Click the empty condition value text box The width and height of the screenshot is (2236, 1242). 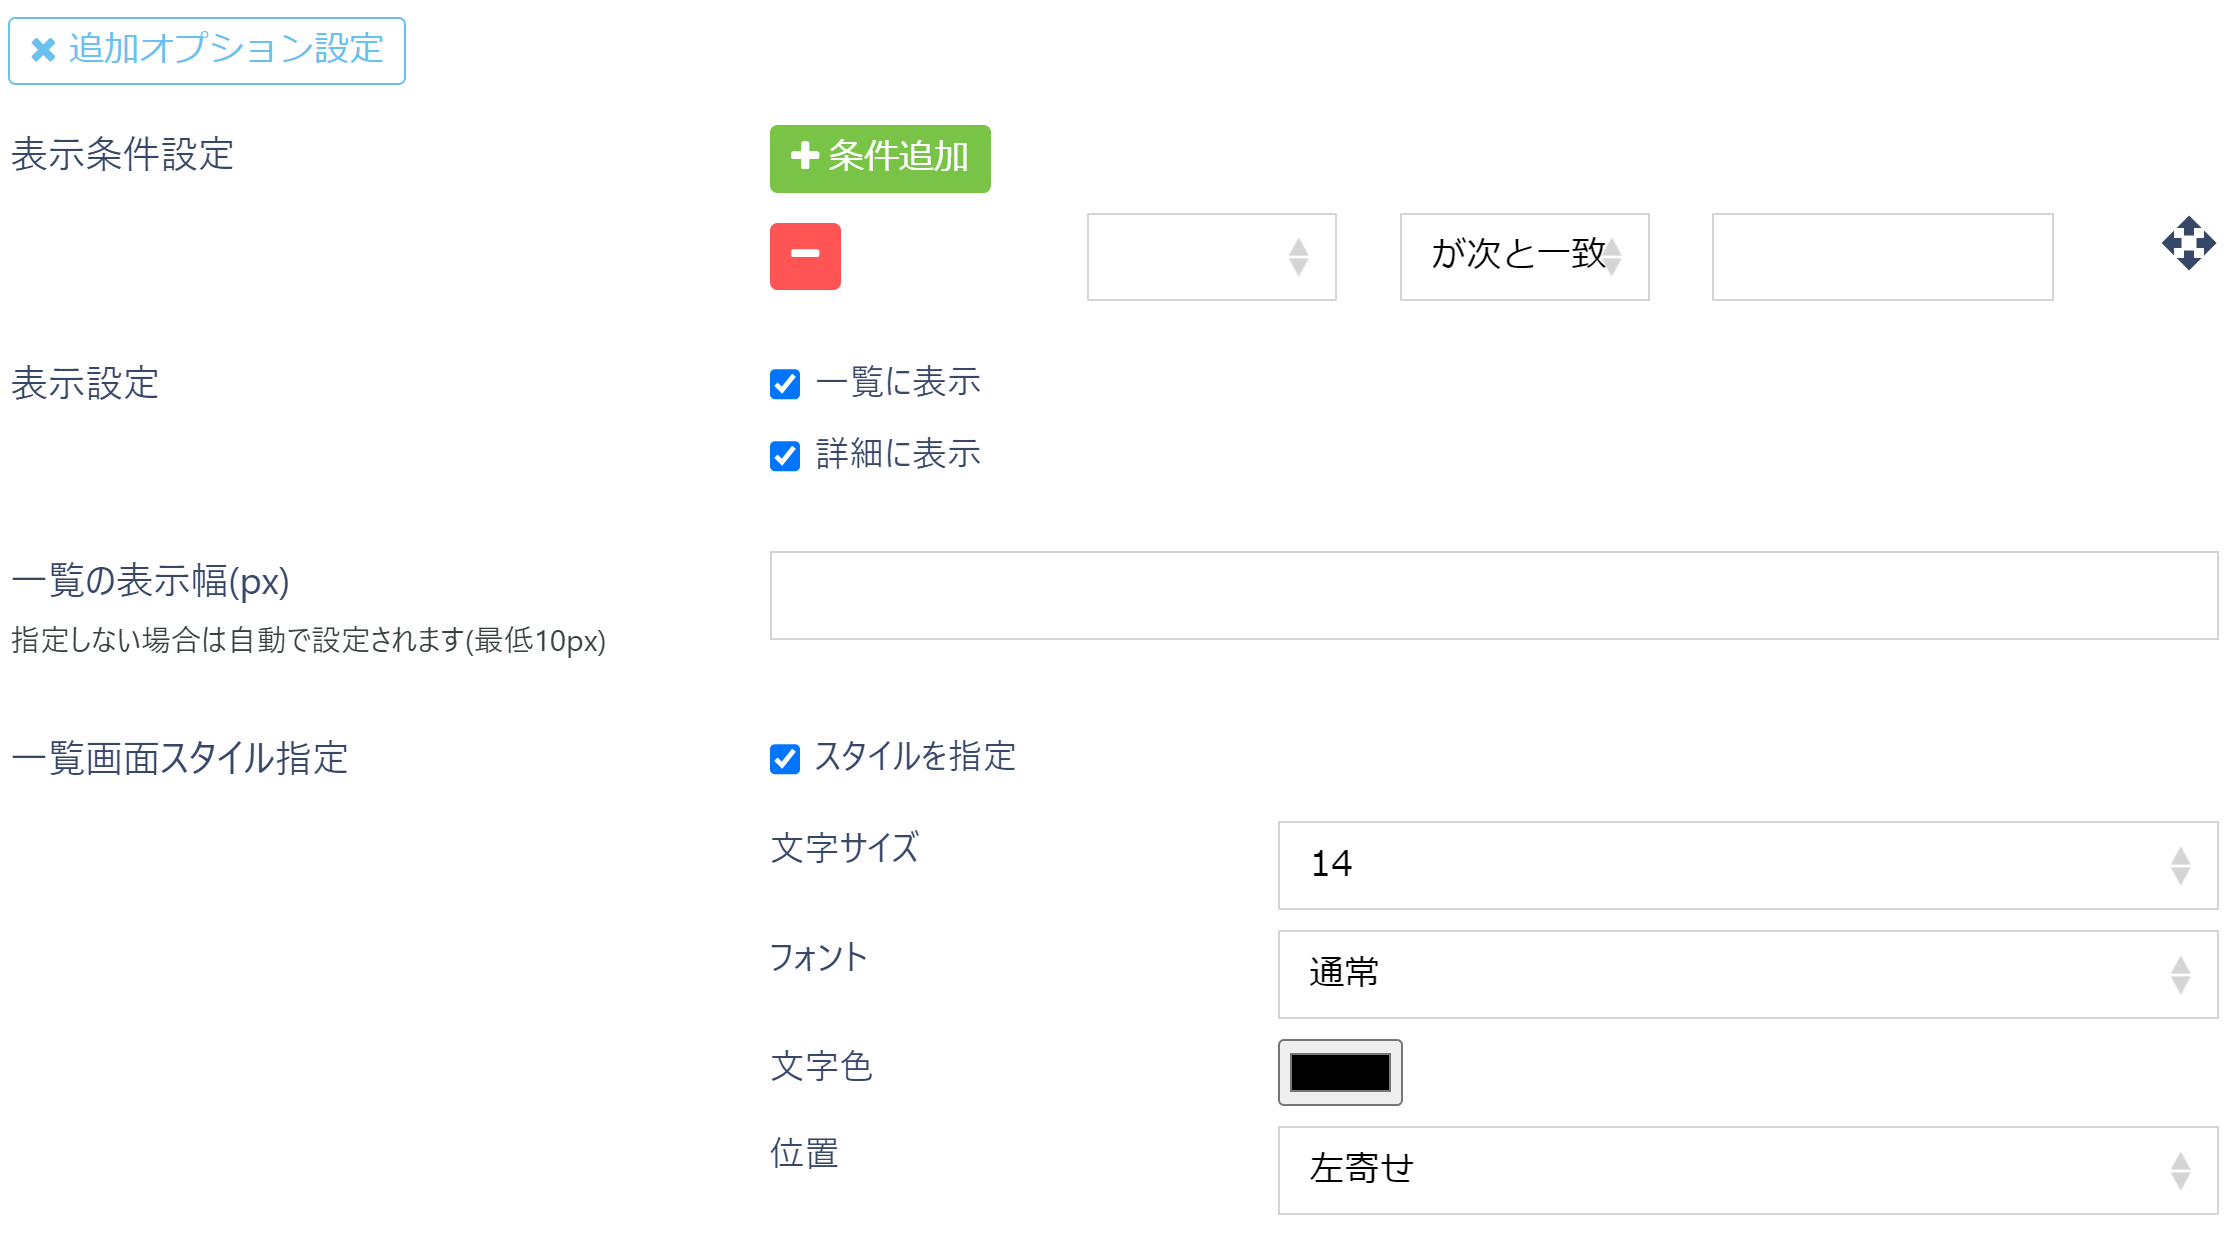[1882, 257]
